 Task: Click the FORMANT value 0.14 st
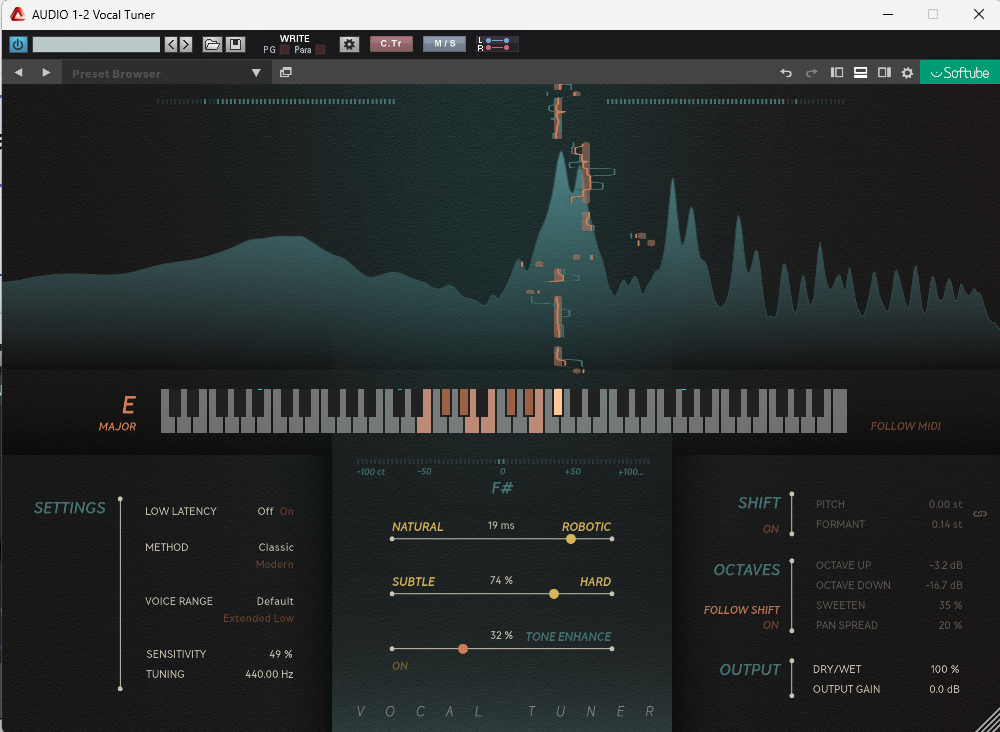click(945, 524)
